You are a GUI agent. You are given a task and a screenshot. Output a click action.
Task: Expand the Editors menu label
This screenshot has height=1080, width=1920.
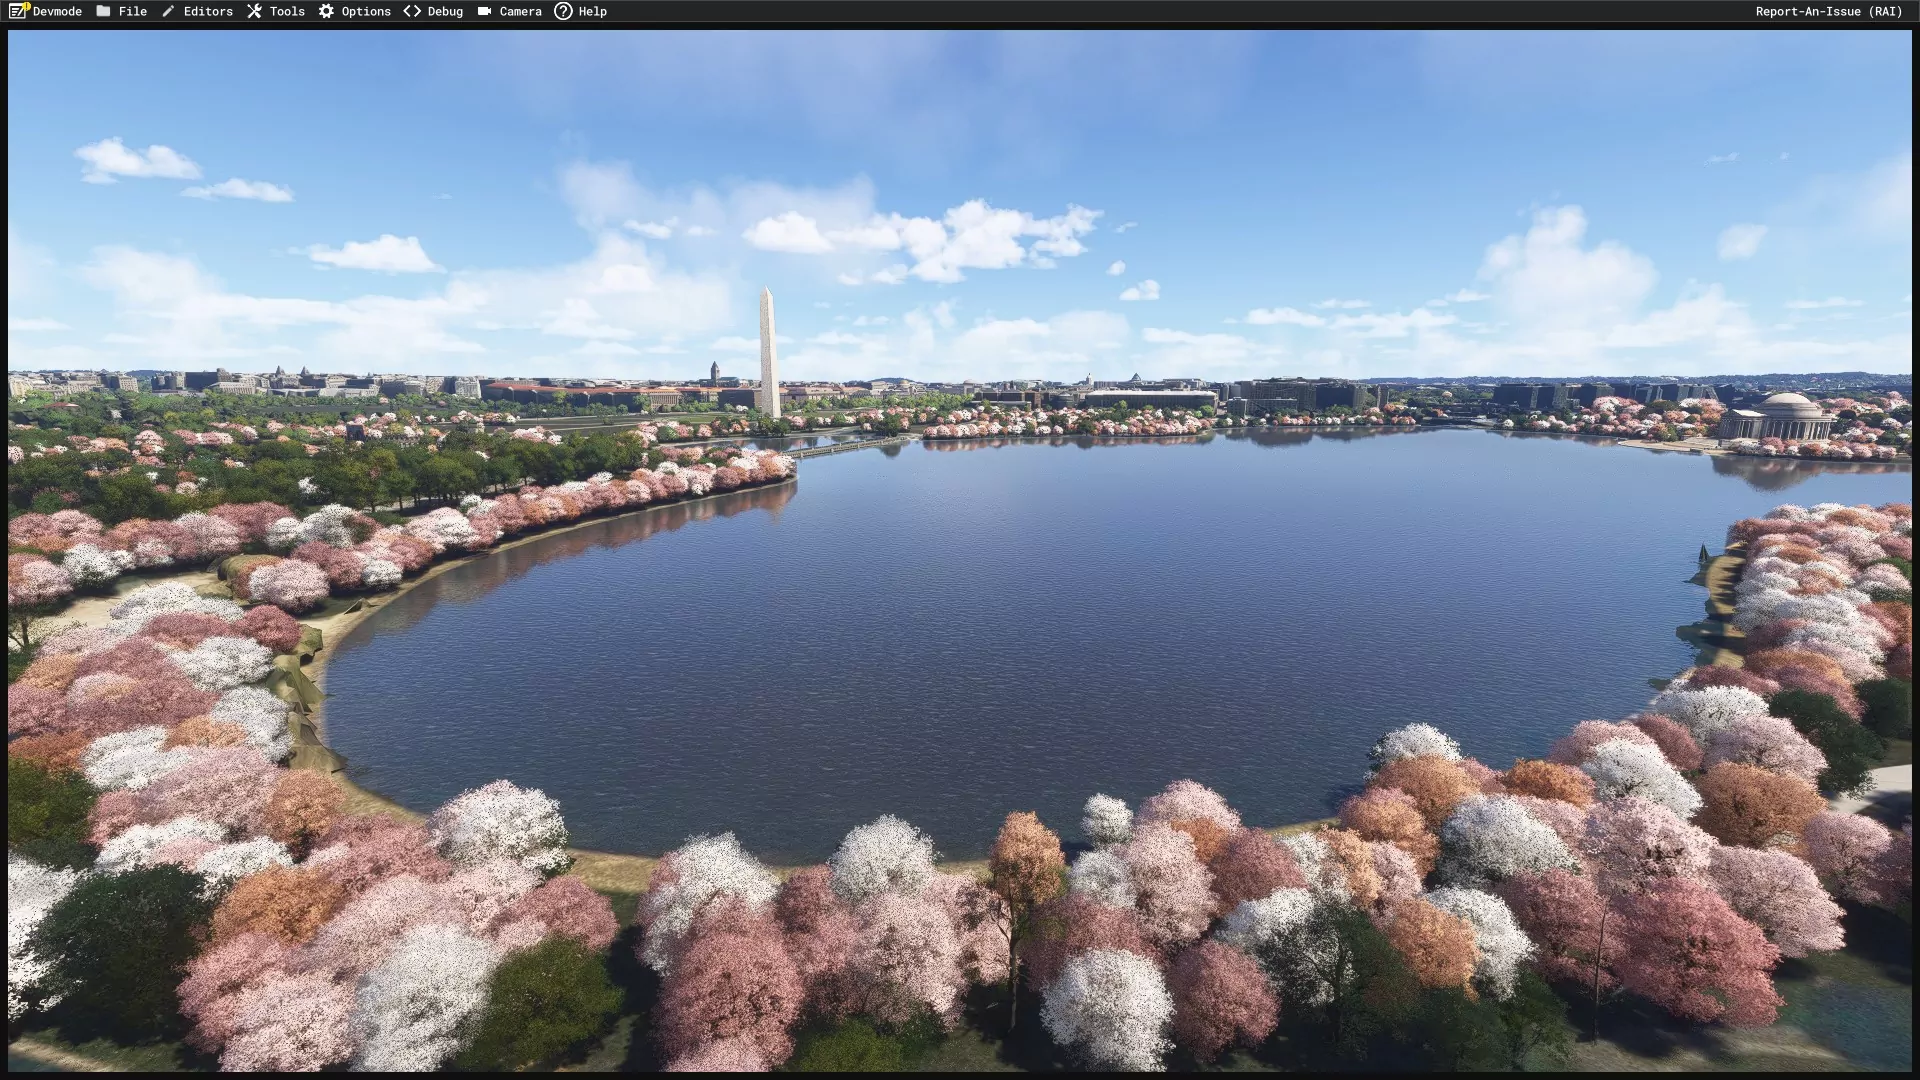pos(208,11)
